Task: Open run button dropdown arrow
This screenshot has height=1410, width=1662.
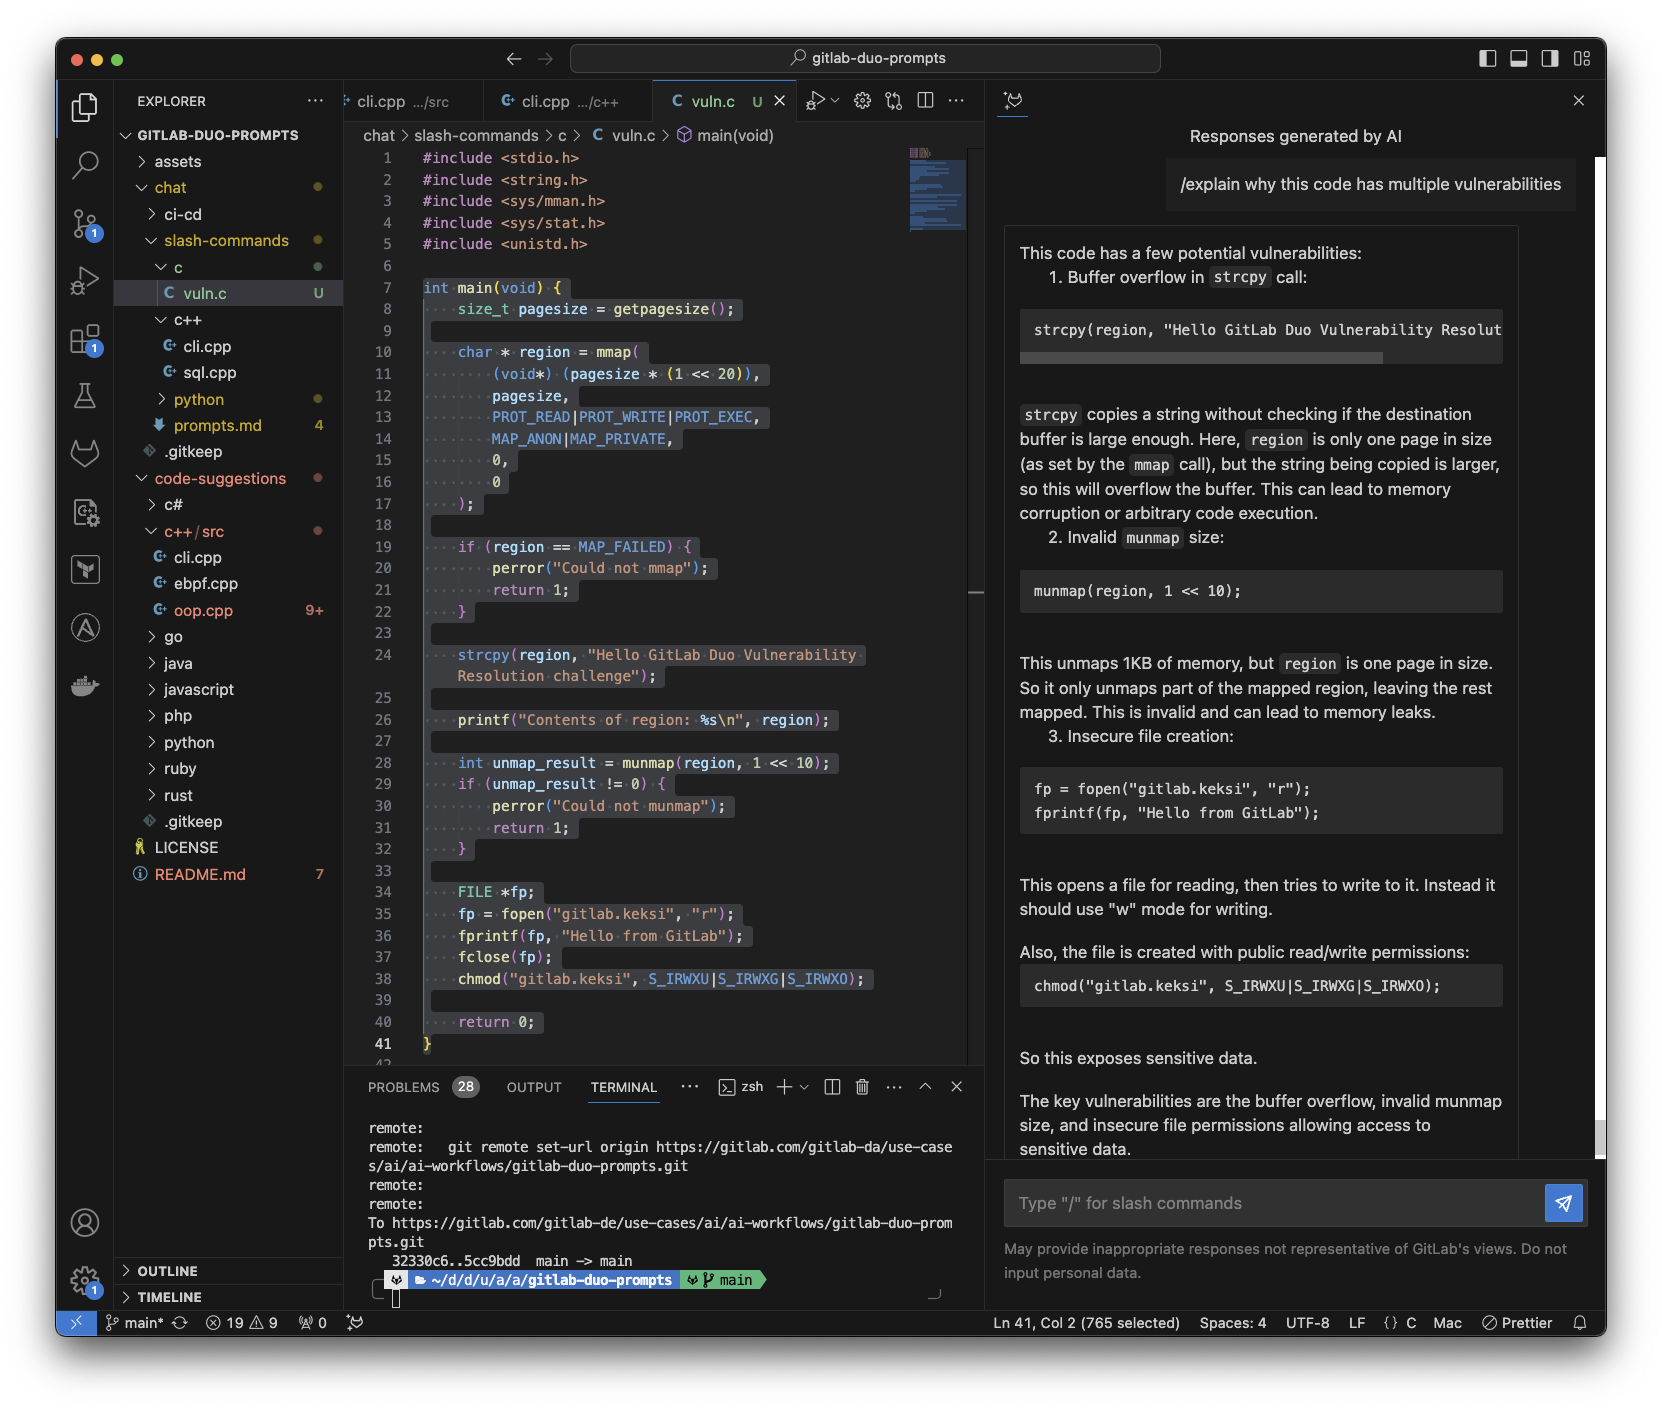Action: pyautogui.click(x=835, y=100)
